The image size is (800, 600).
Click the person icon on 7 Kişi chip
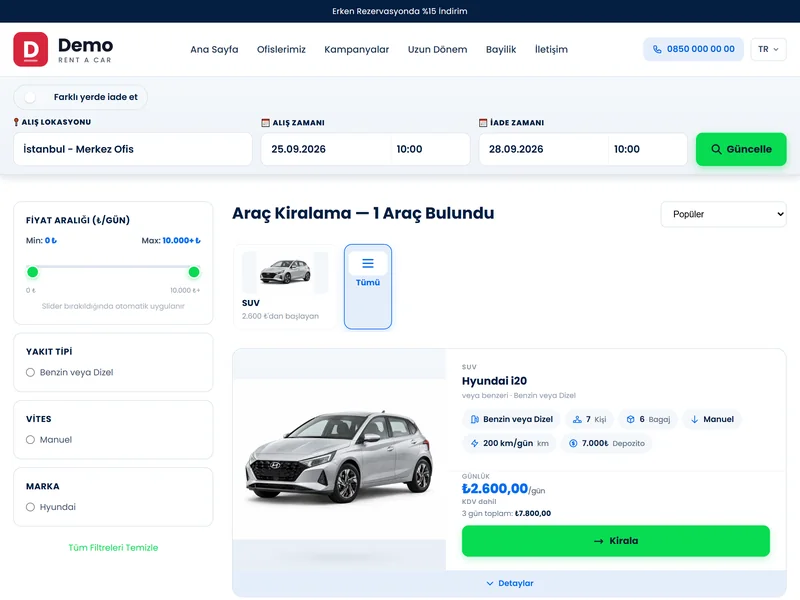tap(577, 419)
